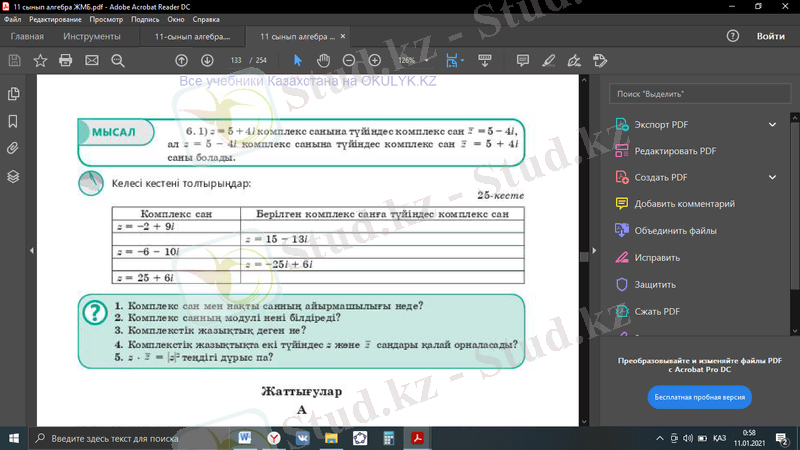Expand the Создать PDF section
Viewport: 800px width, 450px height.
coord(772,177)
